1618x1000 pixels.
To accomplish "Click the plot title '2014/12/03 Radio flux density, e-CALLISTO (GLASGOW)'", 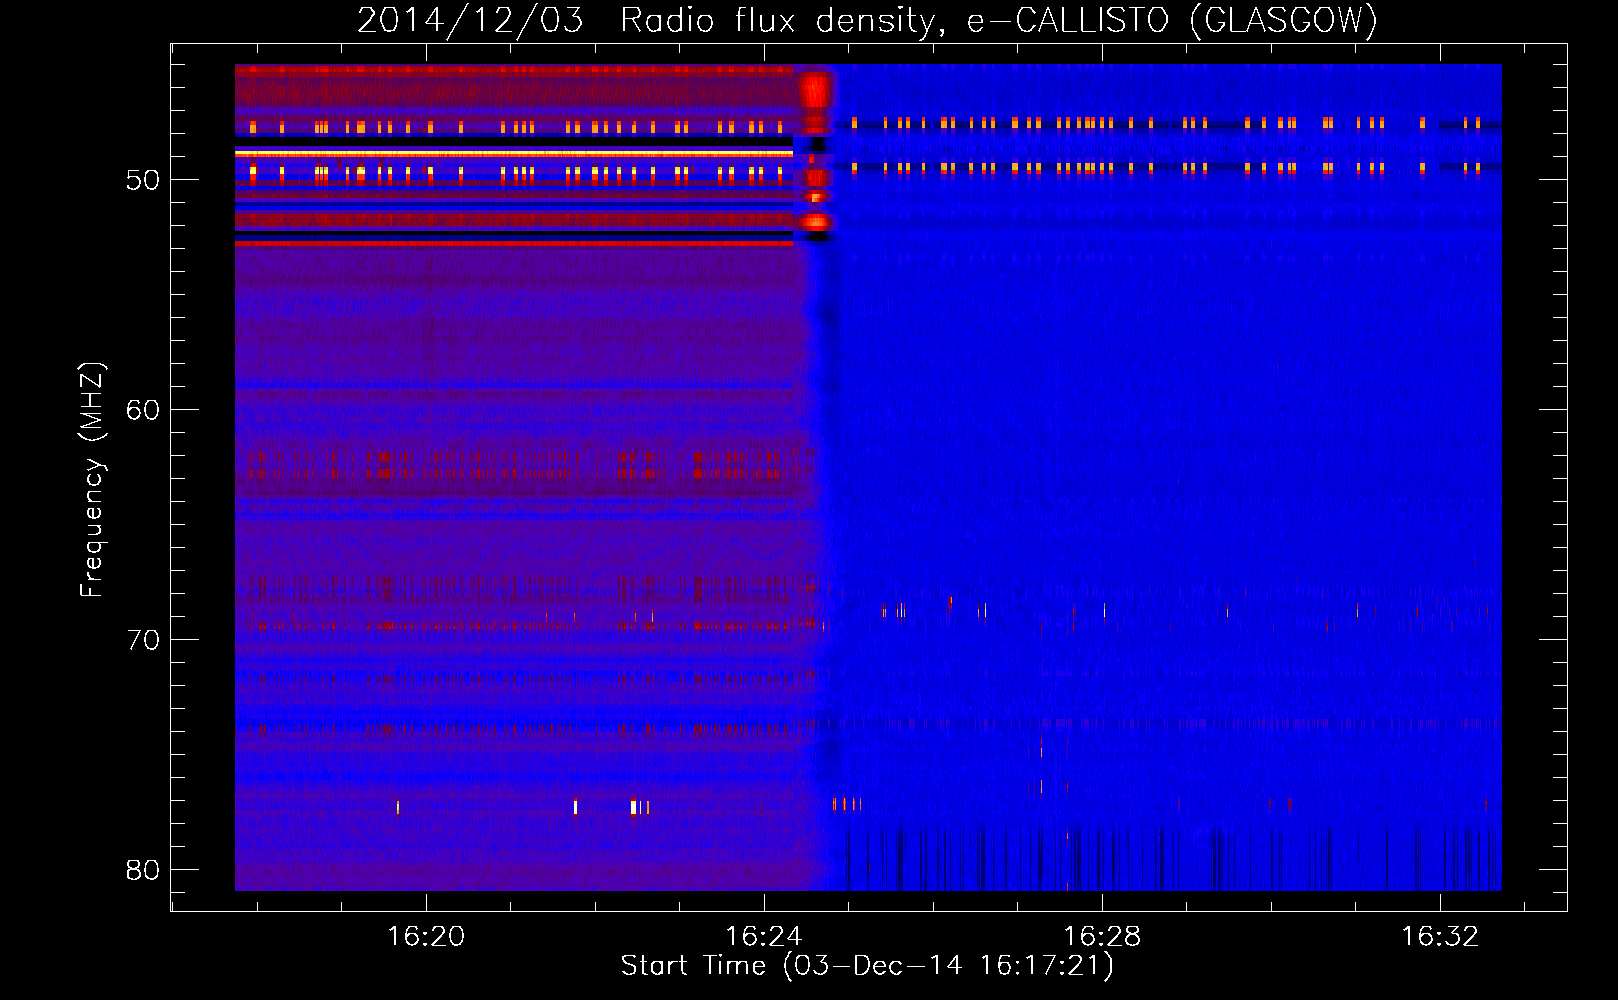I will (867, 20).
